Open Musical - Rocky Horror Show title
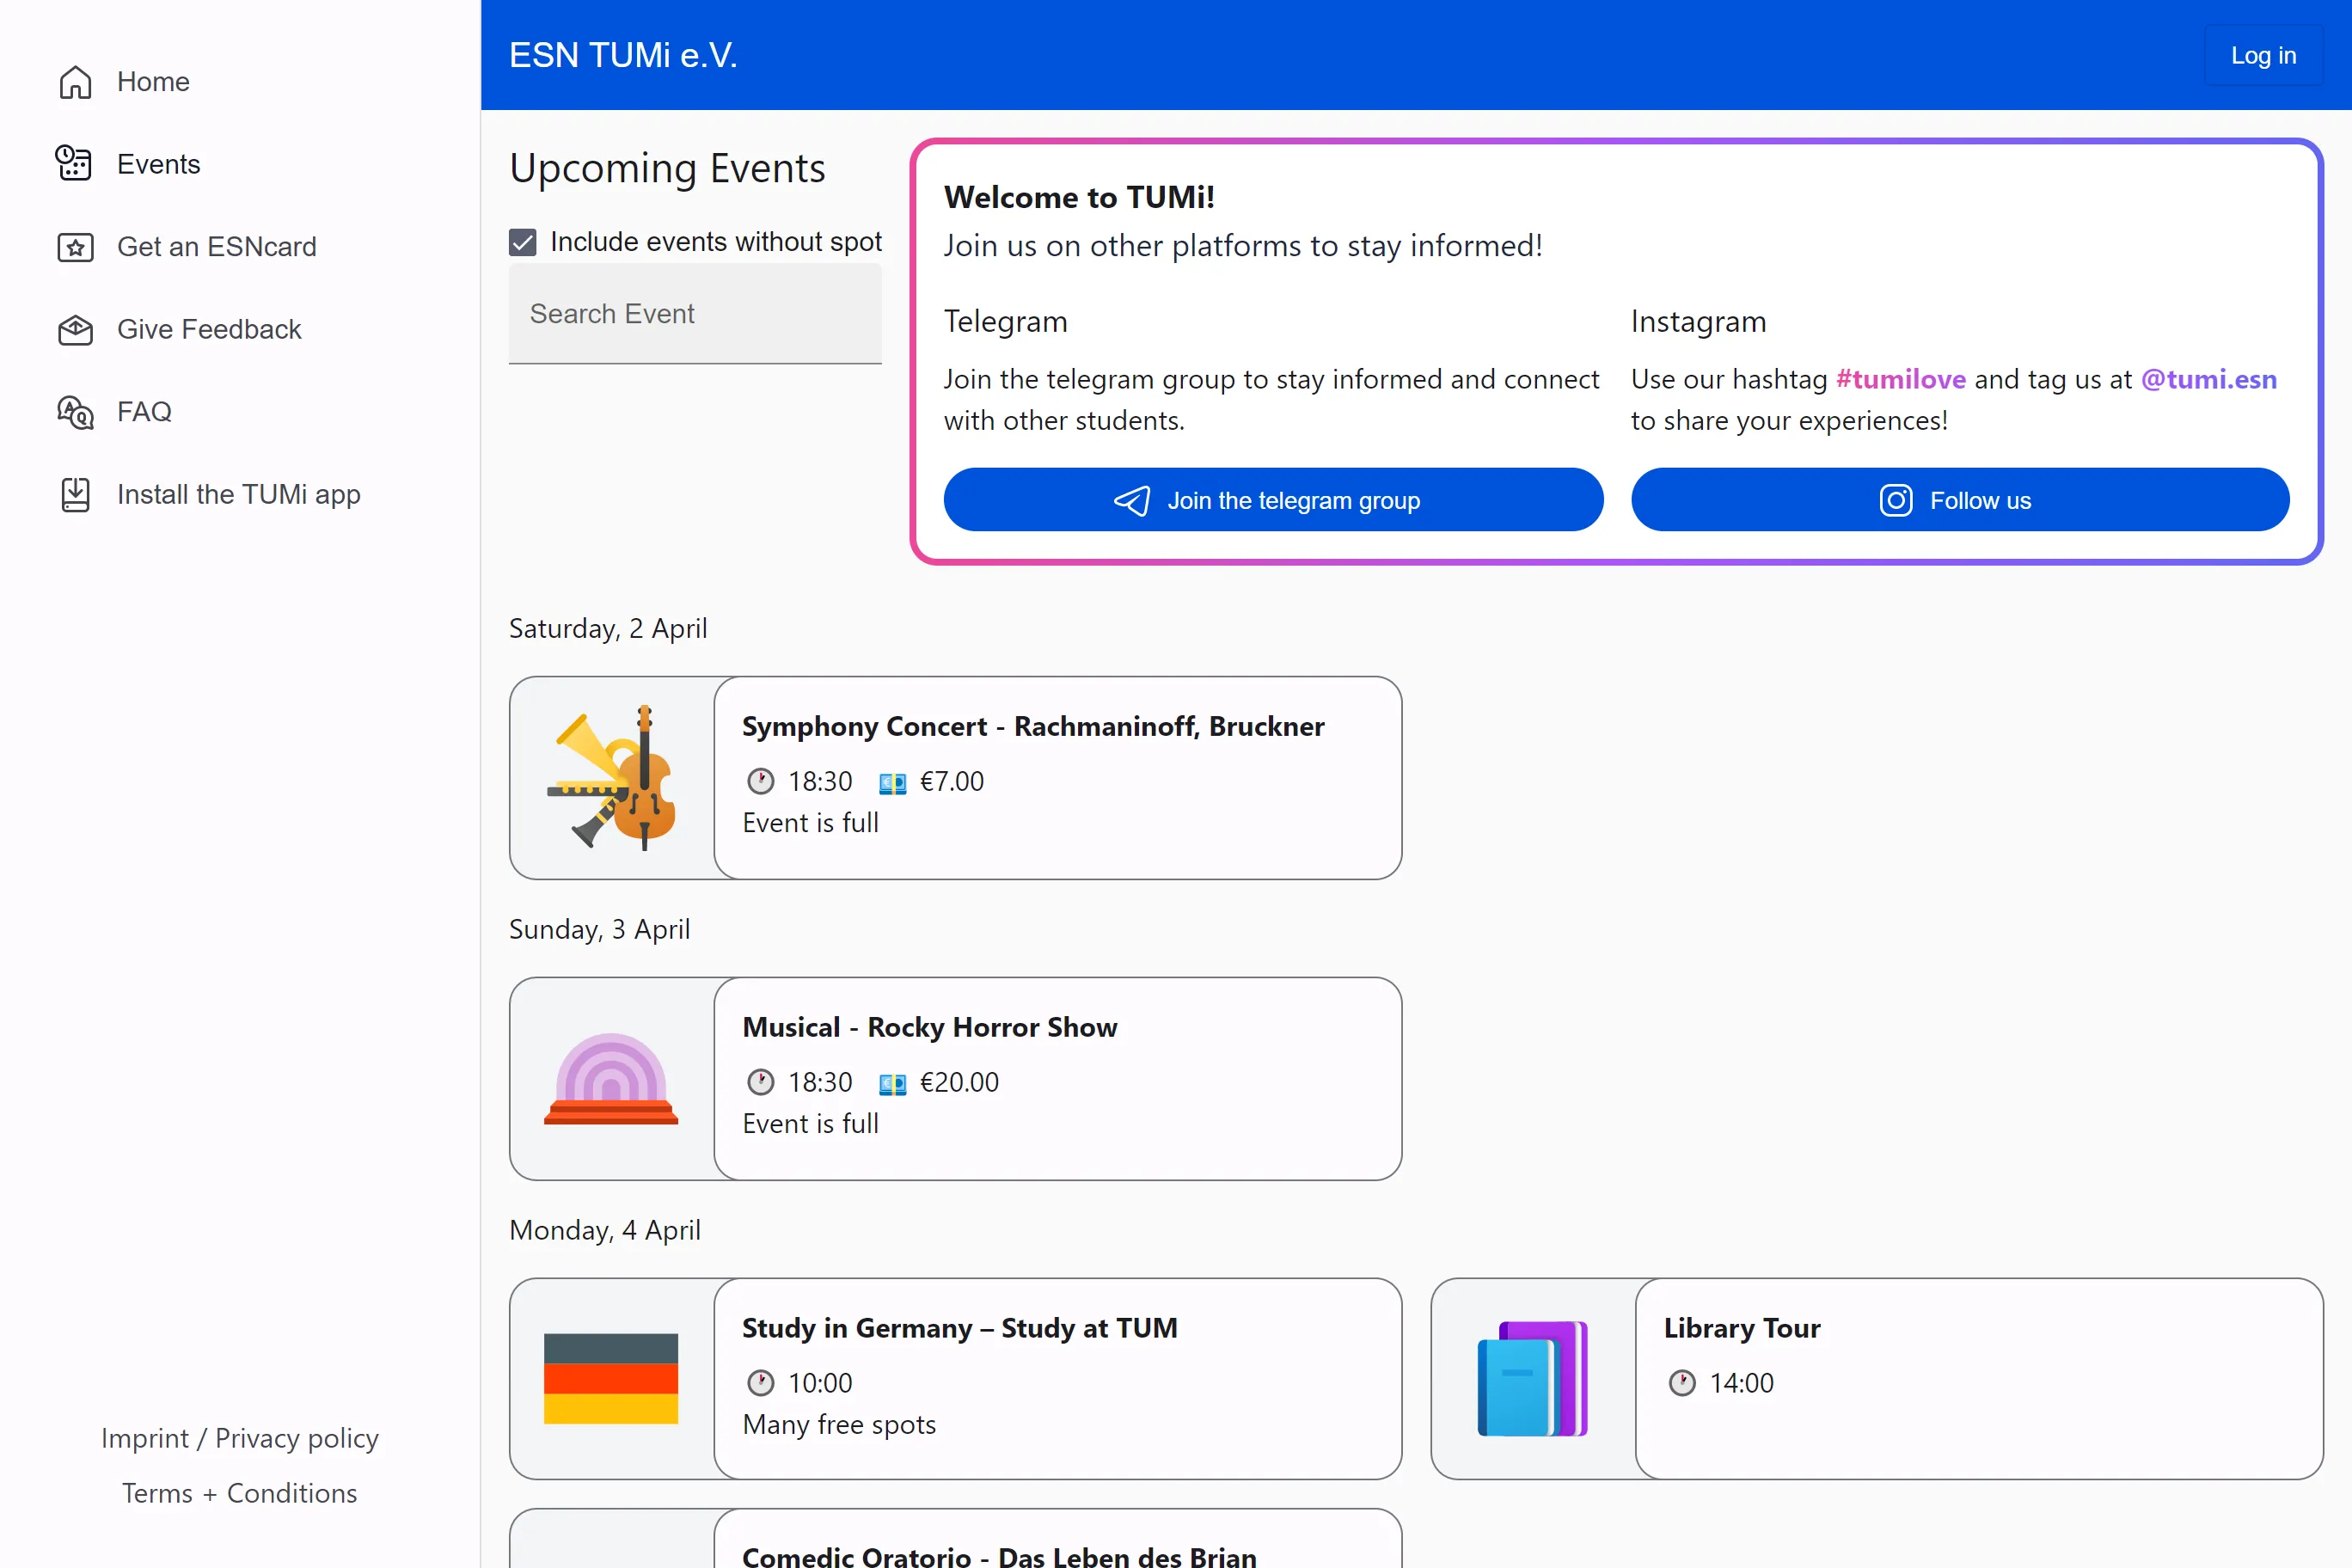This screenshot has height=1568, width=2352. click(x=929, y=1027)
